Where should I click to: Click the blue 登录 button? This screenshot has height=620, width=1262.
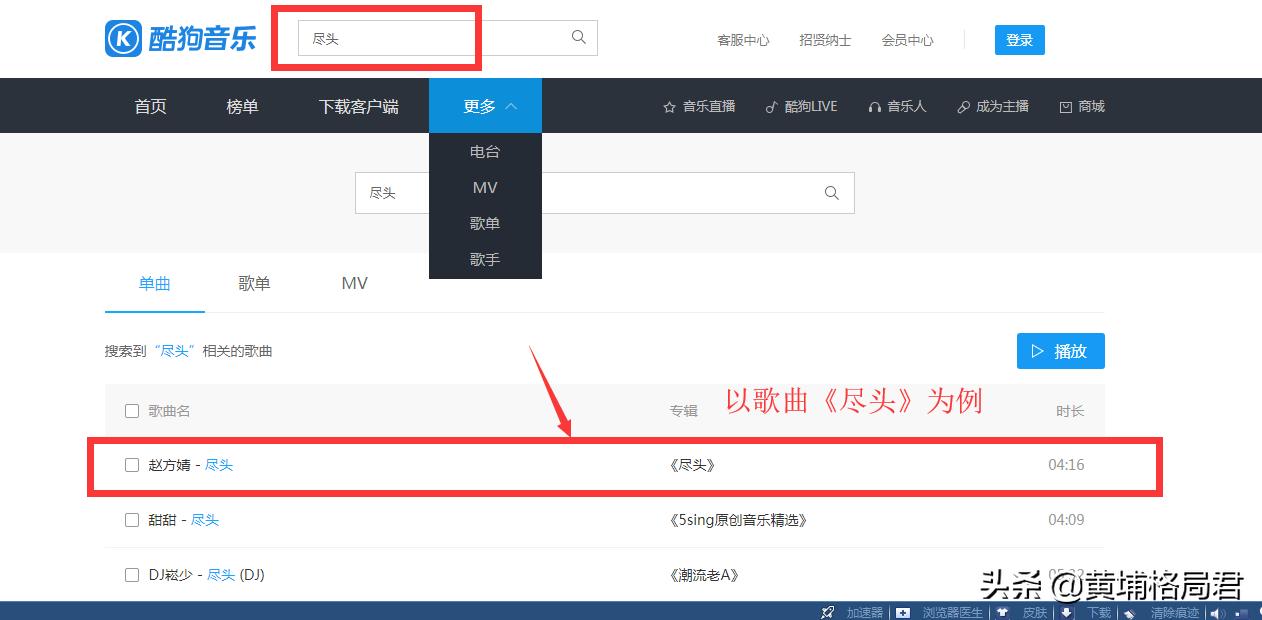pyautogui.click(x=1019, y=40)
